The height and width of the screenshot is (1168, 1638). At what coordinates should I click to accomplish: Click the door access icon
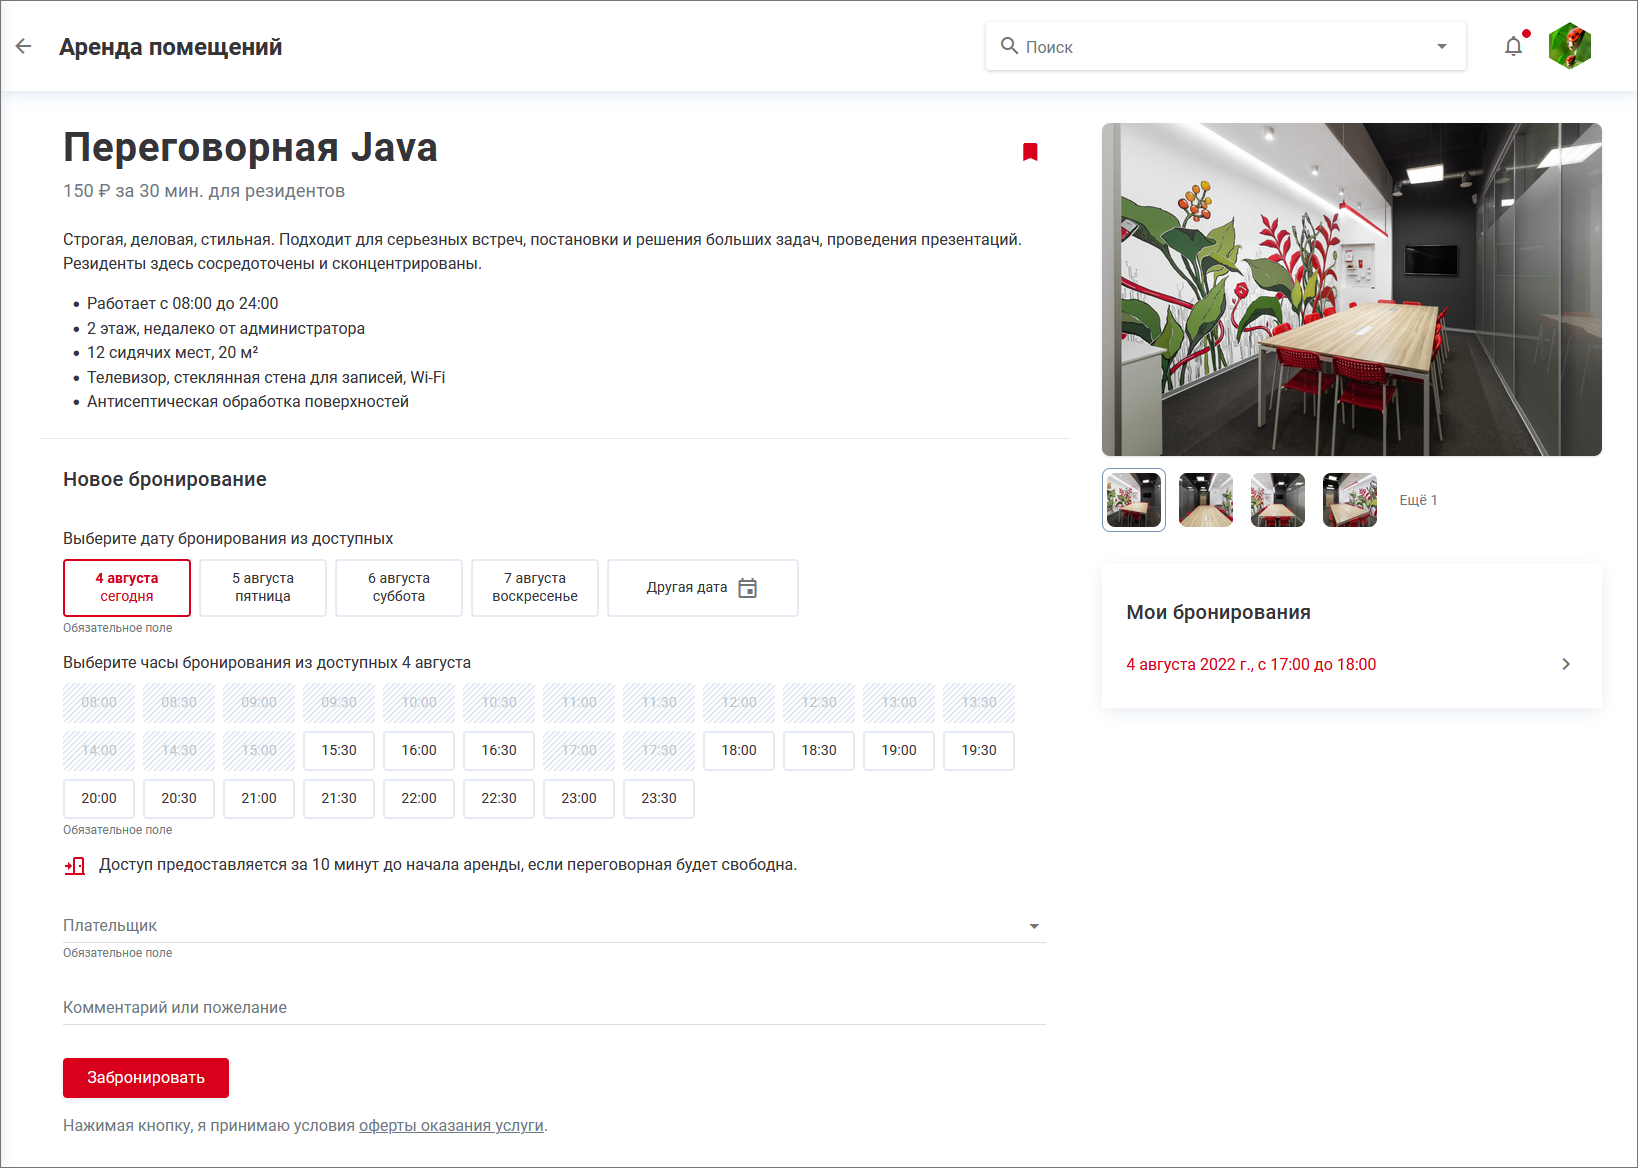(x=75, y=865)
